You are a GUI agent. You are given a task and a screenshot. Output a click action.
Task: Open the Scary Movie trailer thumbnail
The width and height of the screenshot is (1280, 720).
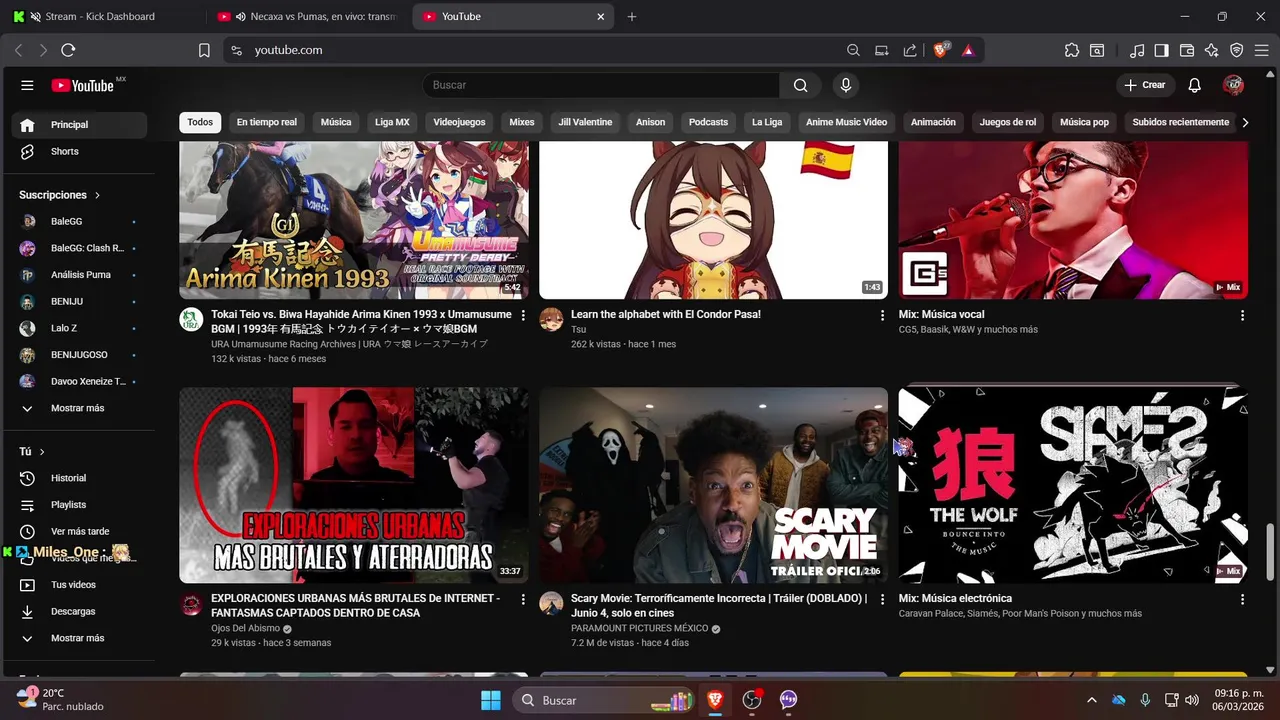713,485
